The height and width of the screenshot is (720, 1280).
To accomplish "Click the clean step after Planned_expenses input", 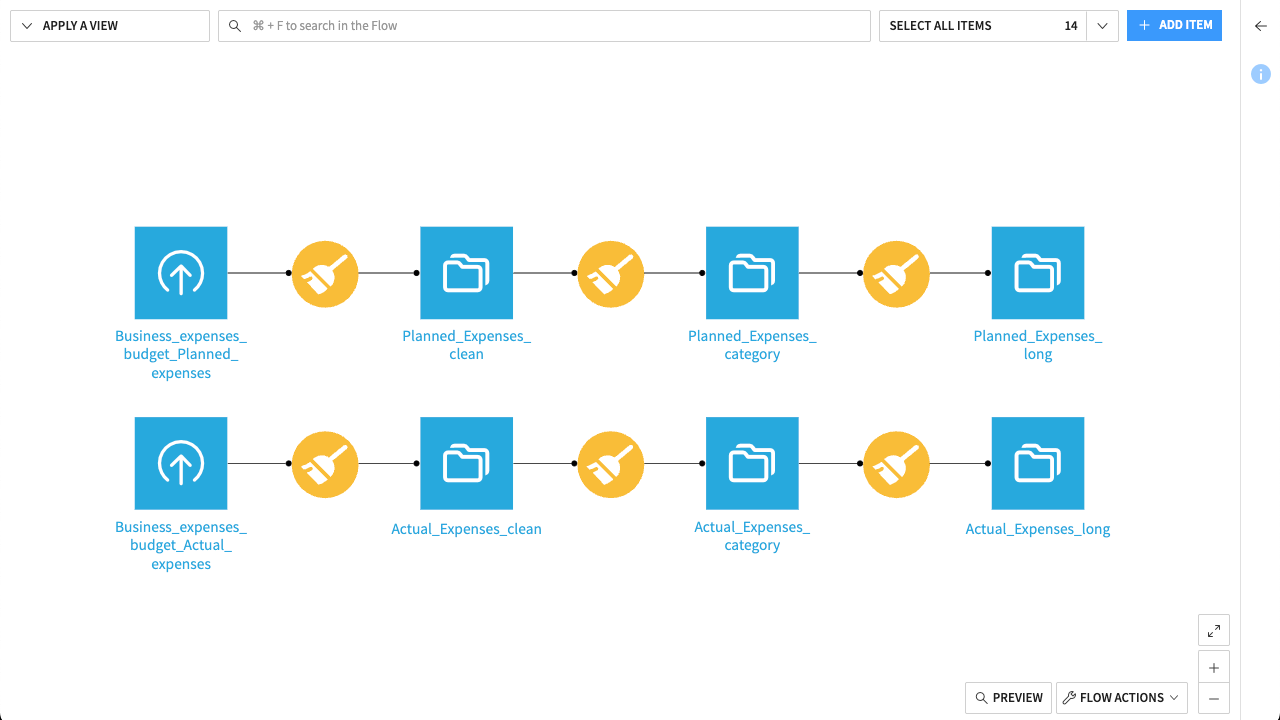I will point(325,273).
